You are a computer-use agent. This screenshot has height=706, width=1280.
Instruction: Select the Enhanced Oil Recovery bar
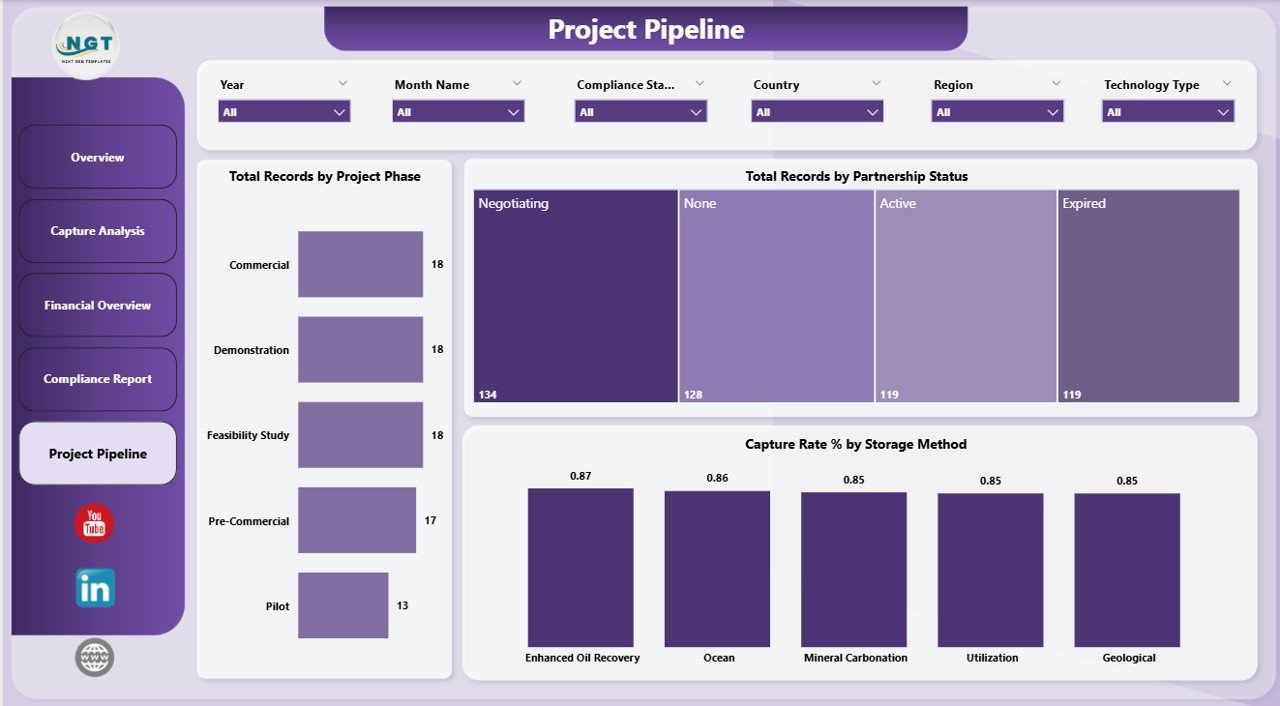581,568
